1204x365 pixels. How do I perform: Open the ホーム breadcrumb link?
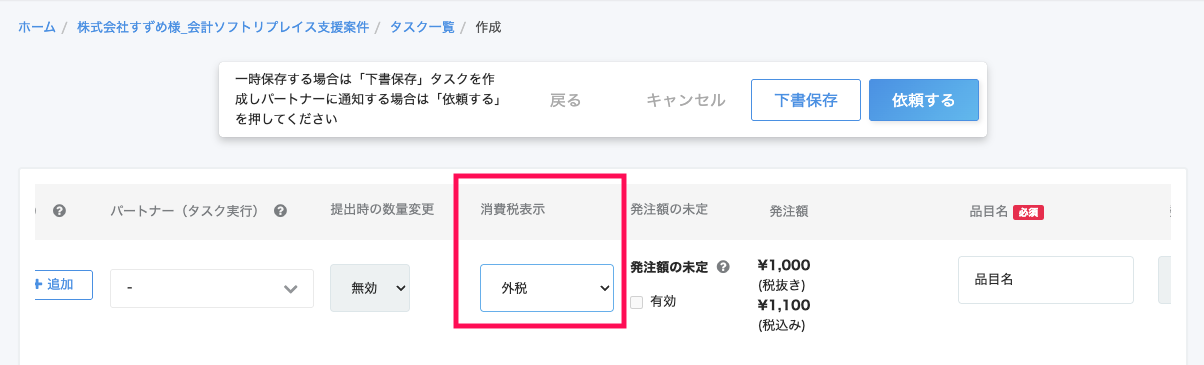[37, 27]
